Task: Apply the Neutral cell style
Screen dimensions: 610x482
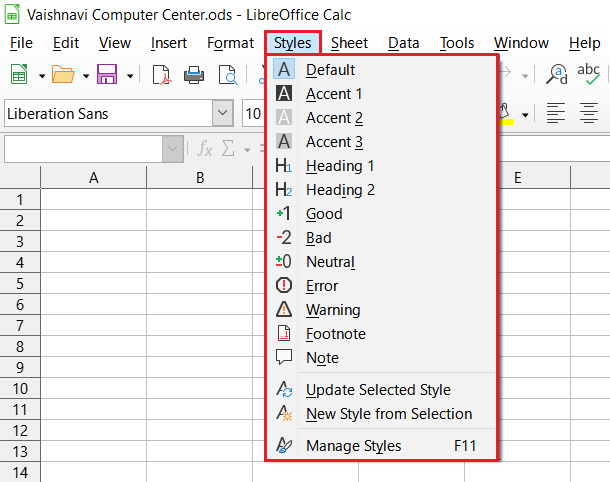Action: [381, 262]
